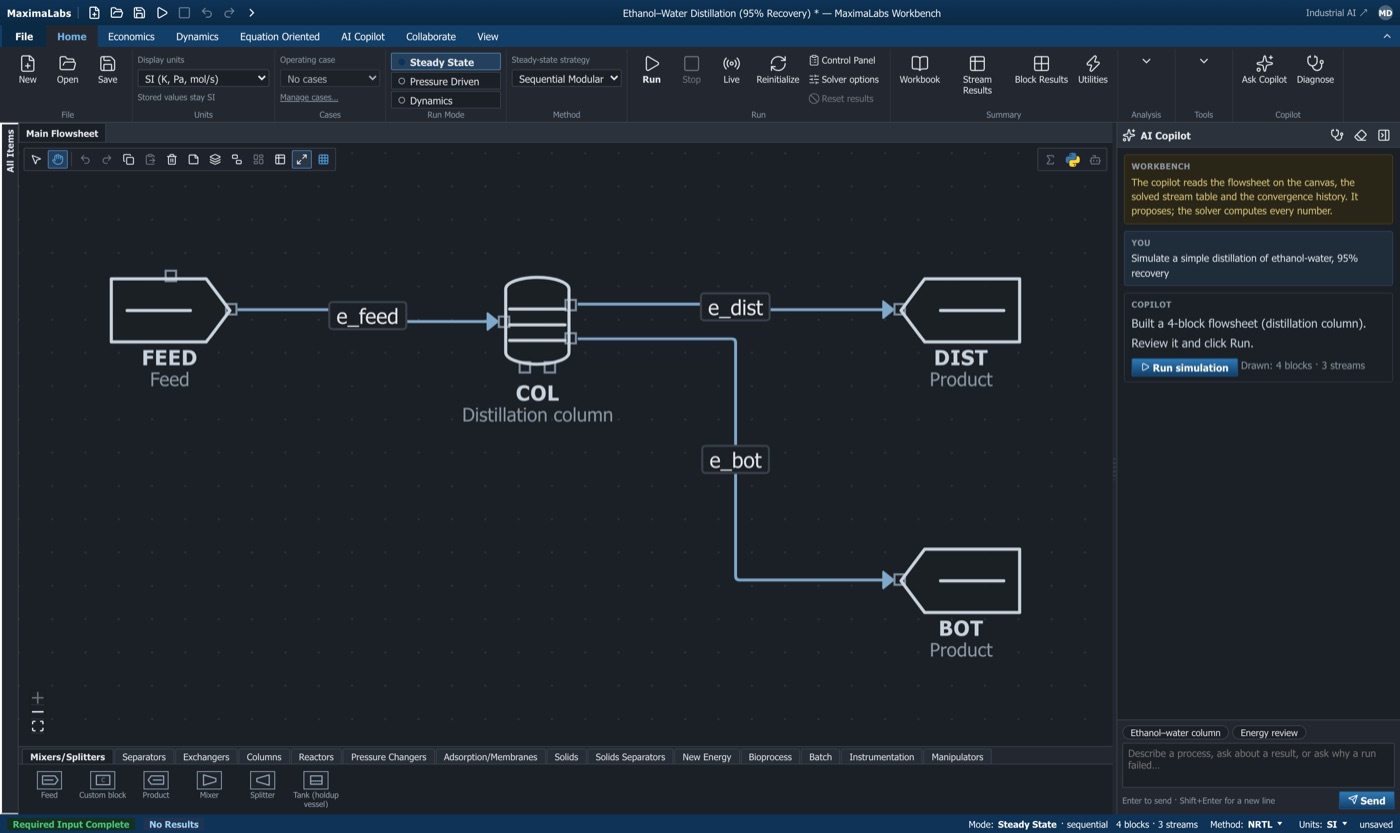1400x833 pixels.
Task: Click the trash delete icon in canvas toolbar
Action: 172,160
